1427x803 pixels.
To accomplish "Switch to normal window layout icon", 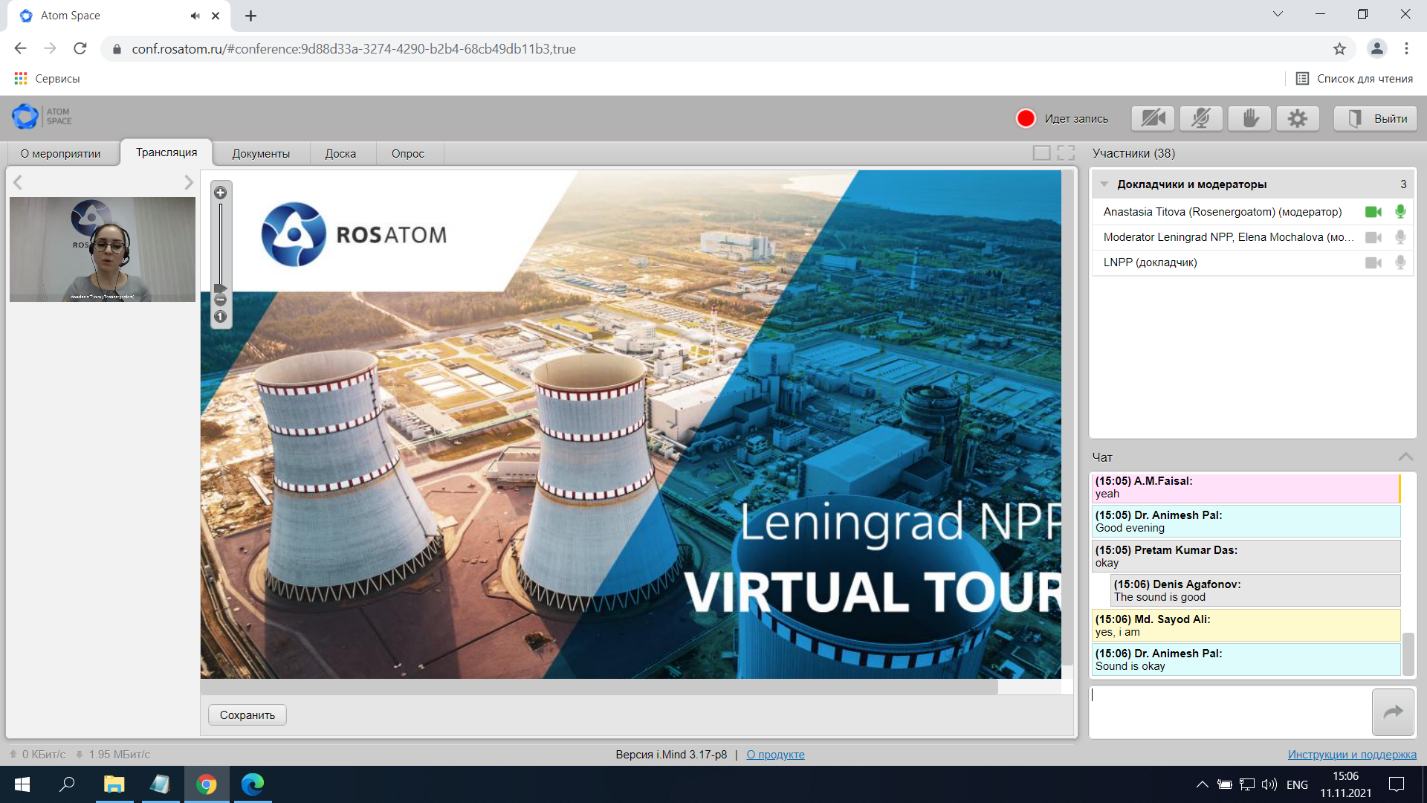I will click(x=1041, y=153).
